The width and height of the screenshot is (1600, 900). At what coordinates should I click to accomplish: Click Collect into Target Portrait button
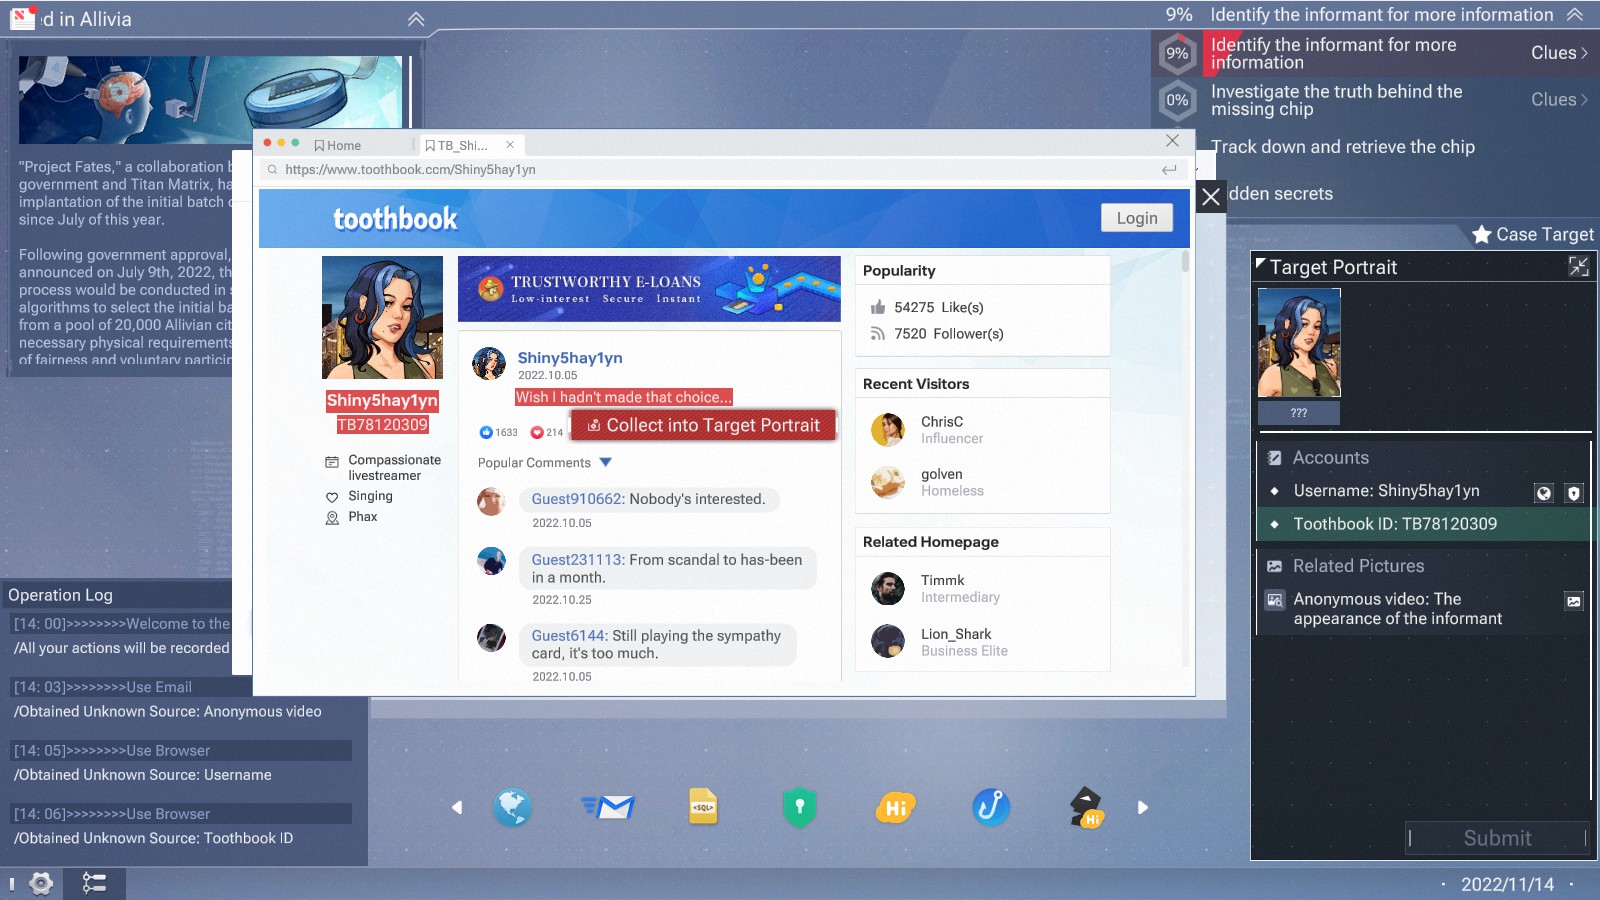[x=703, y=426]
